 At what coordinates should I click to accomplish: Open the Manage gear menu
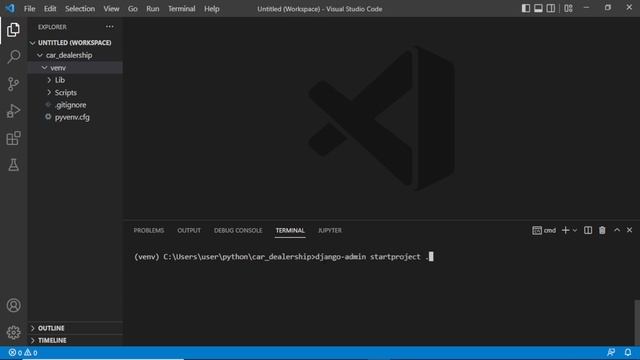pos(13,332)
